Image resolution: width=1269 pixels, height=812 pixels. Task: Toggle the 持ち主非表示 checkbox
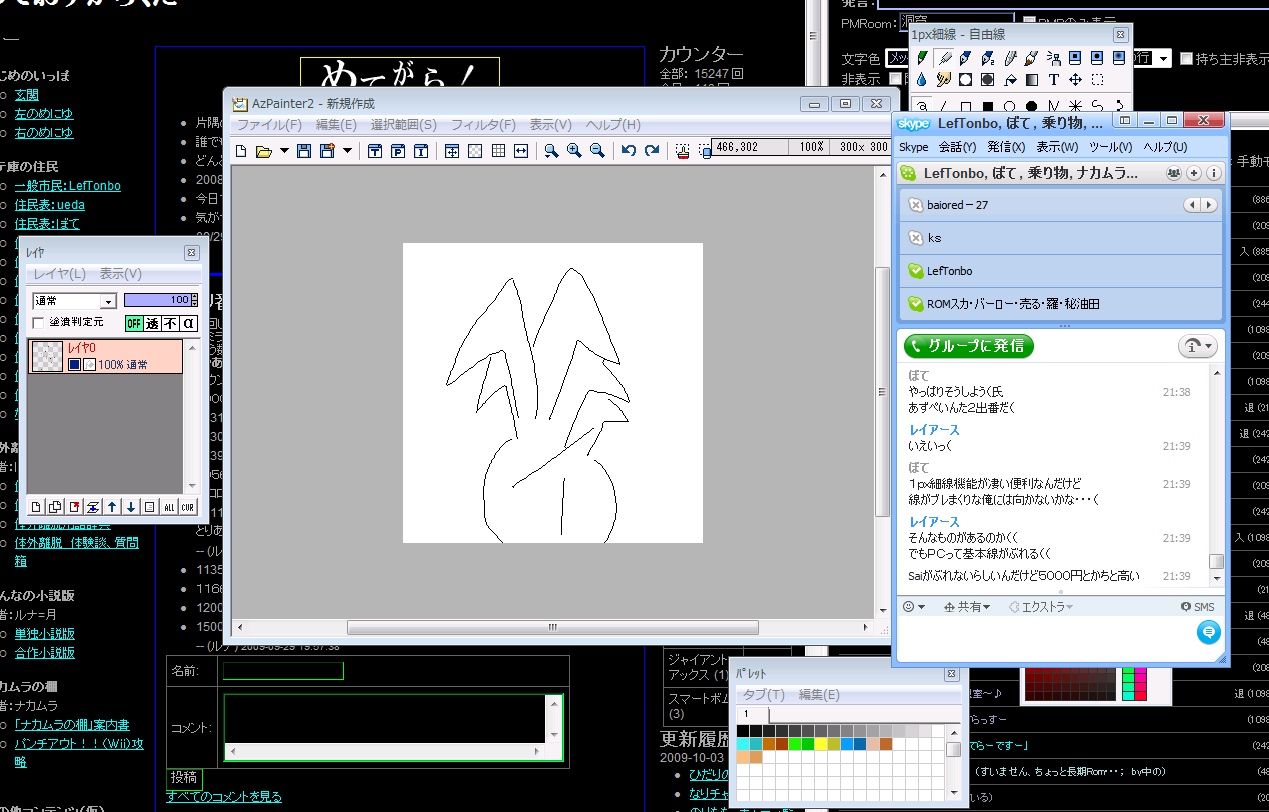coord(1186,59)
